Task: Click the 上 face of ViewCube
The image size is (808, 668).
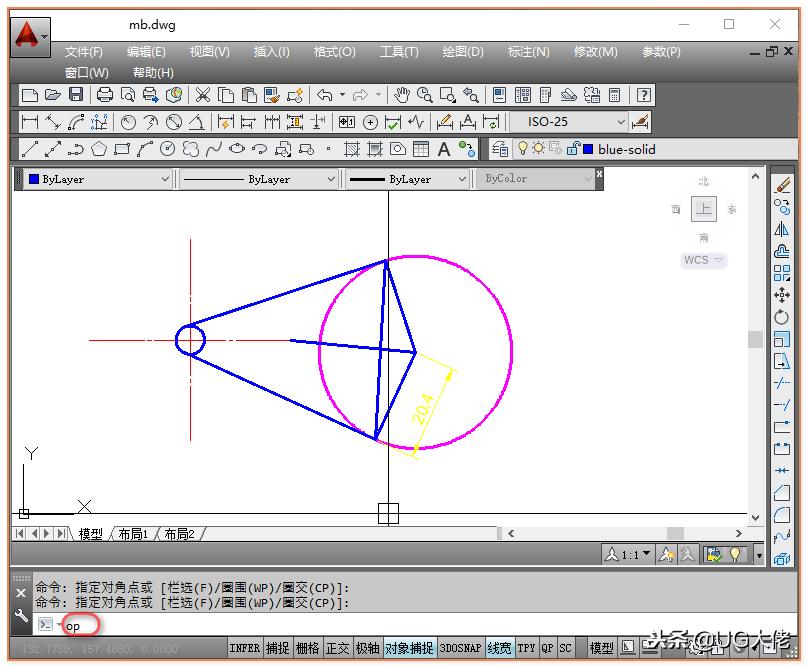Action: 704,209
